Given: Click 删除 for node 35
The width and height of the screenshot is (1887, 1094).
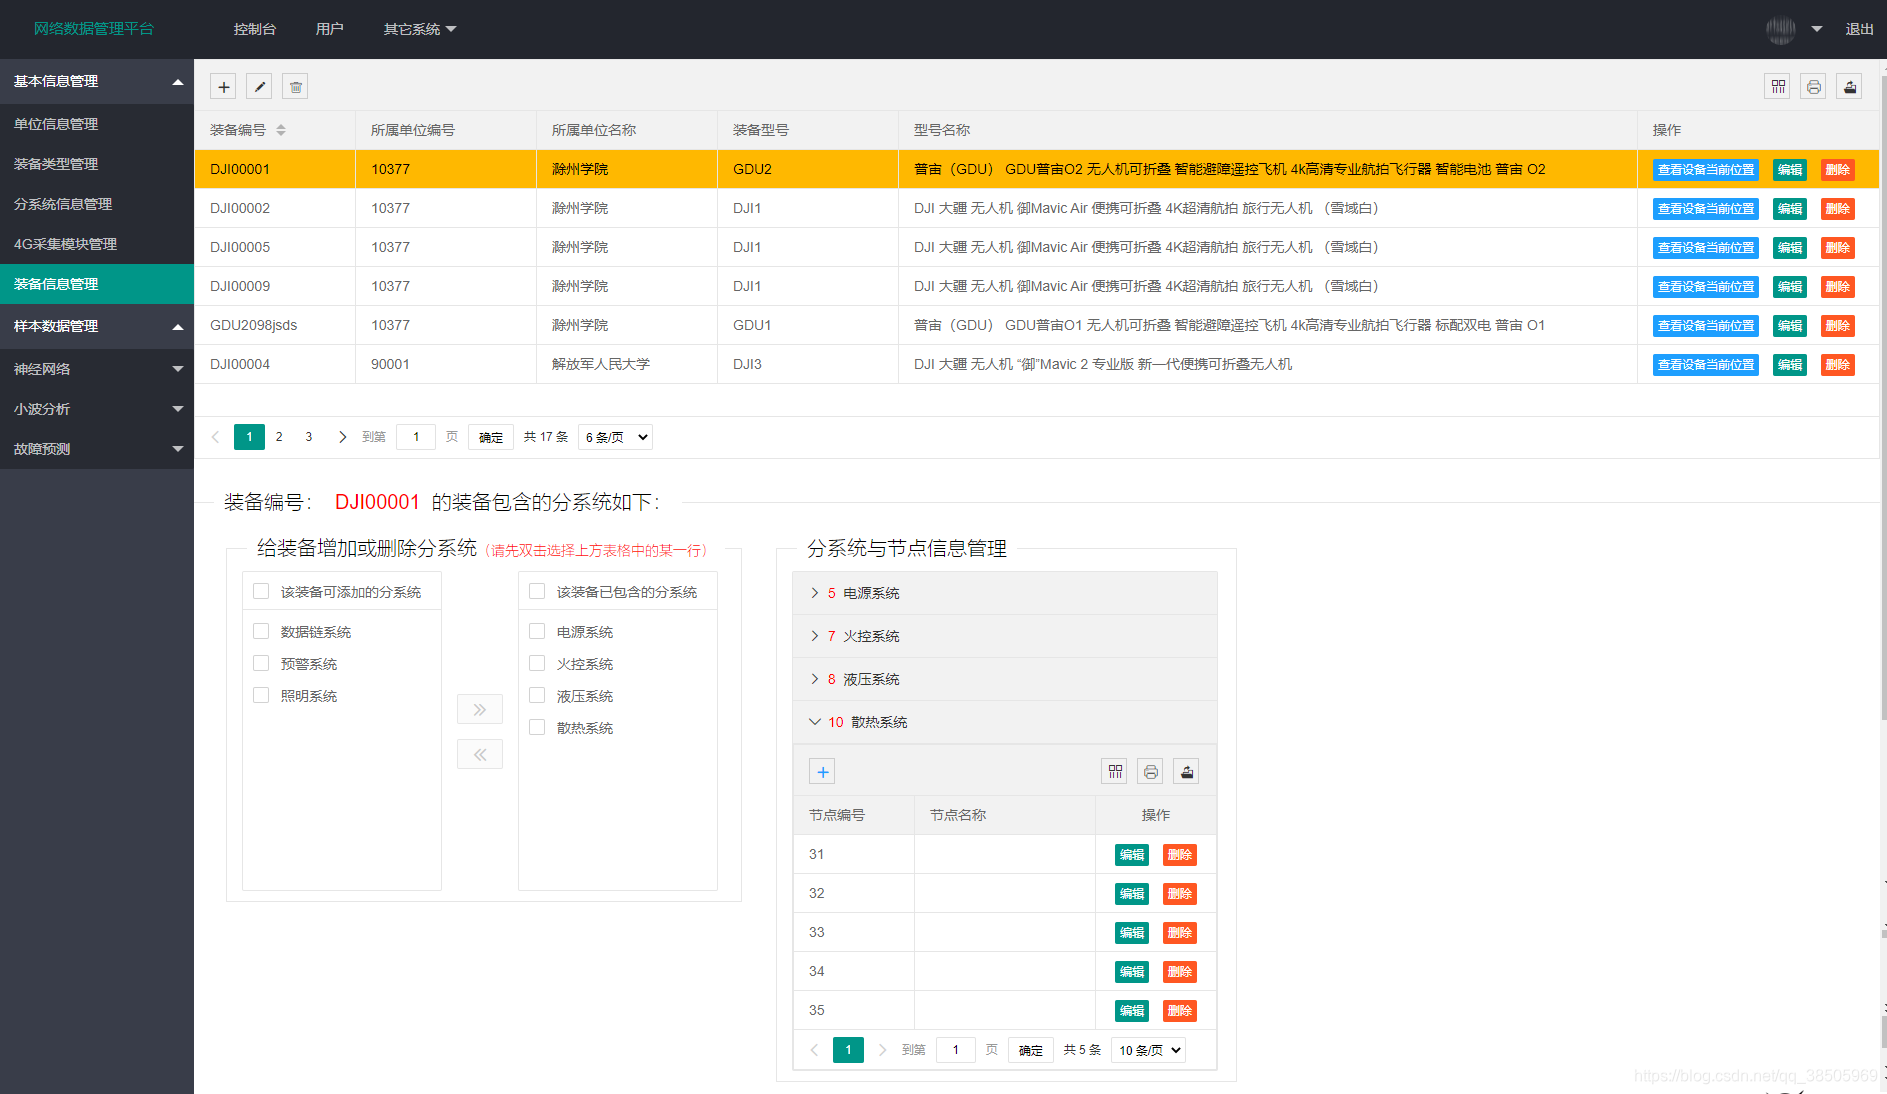Looking at the screenshot, I should (x=1180, y=1011).
